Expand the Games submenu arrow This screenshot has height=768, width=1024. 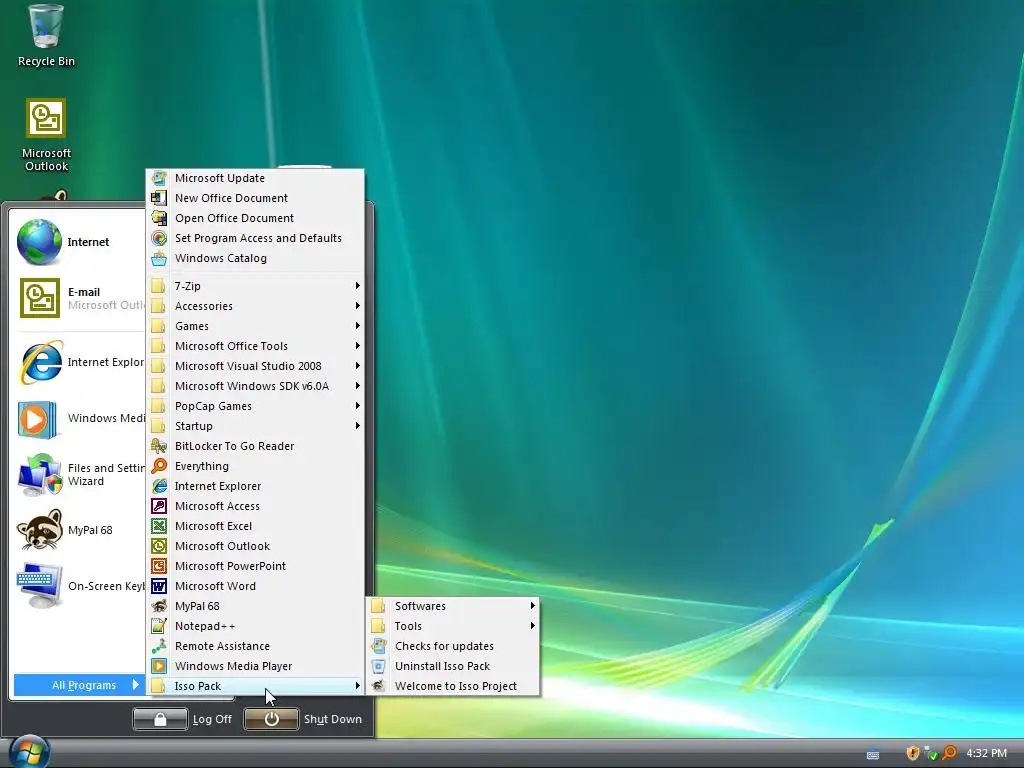(357, 325)
